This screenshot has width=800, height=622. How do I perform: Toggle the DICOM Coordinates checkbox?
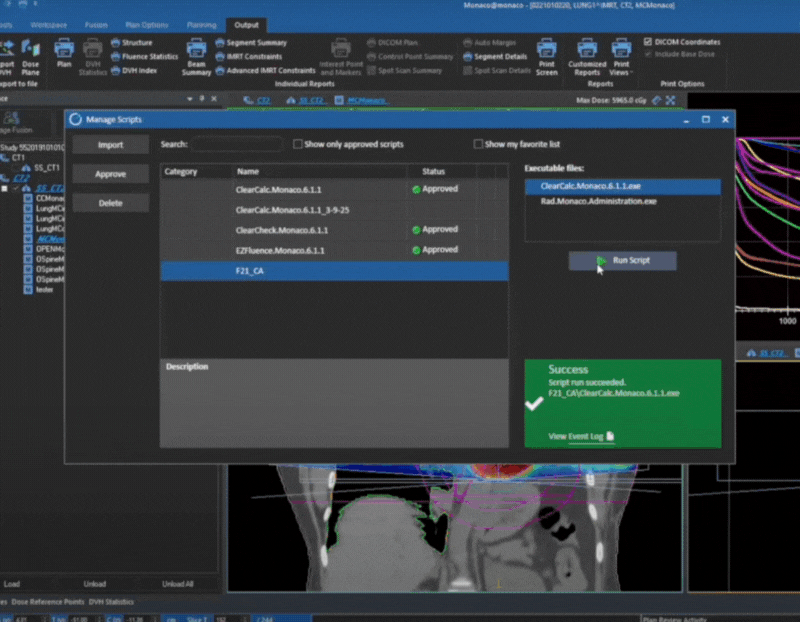647,42
